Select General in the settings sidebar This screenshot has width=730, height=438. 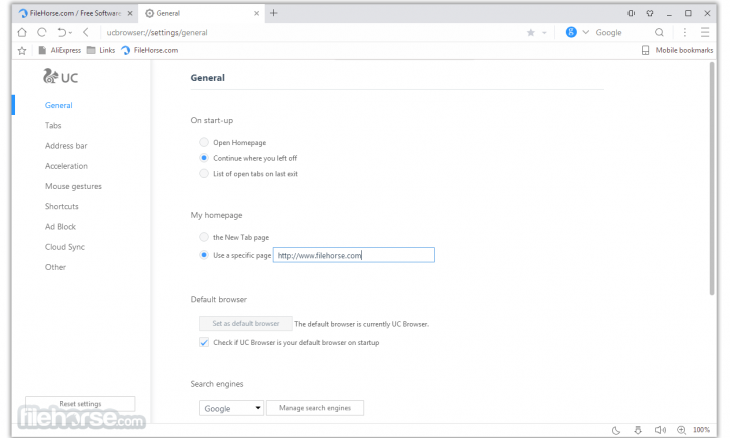(59, 105)
